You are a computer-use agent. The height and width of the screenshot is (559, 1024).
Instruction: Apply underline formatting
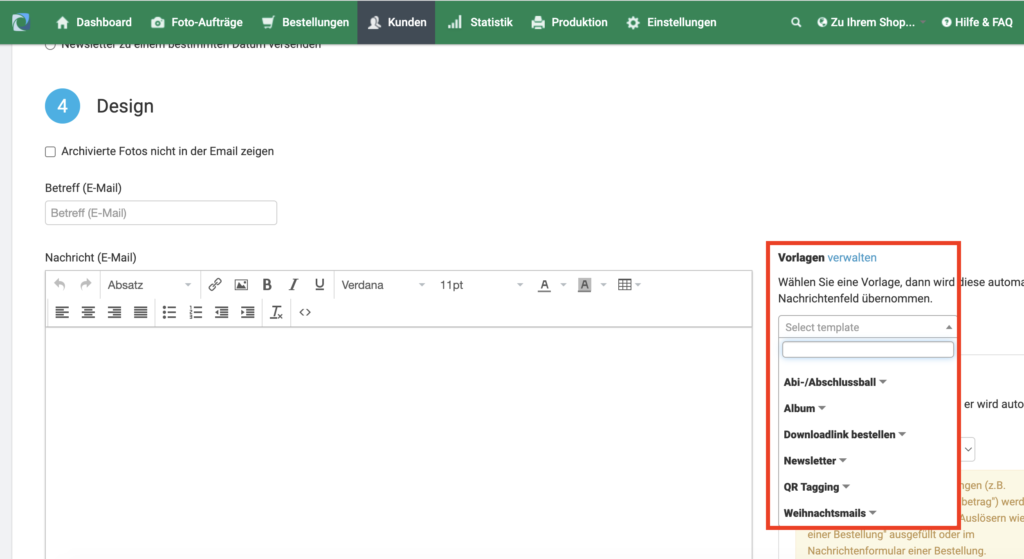click(x=319, y=285)
